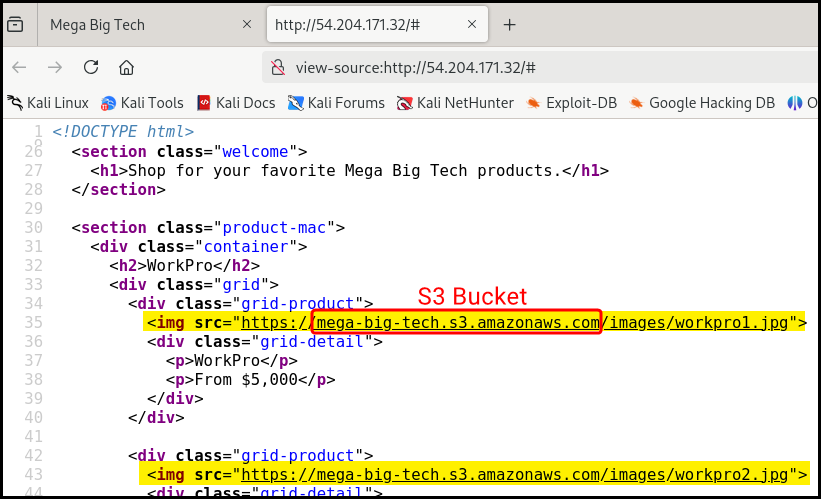Click the closing div tag on line 40
Image resolution: width=821 pixels, height=499 pixels.
[x=156, y=417]
